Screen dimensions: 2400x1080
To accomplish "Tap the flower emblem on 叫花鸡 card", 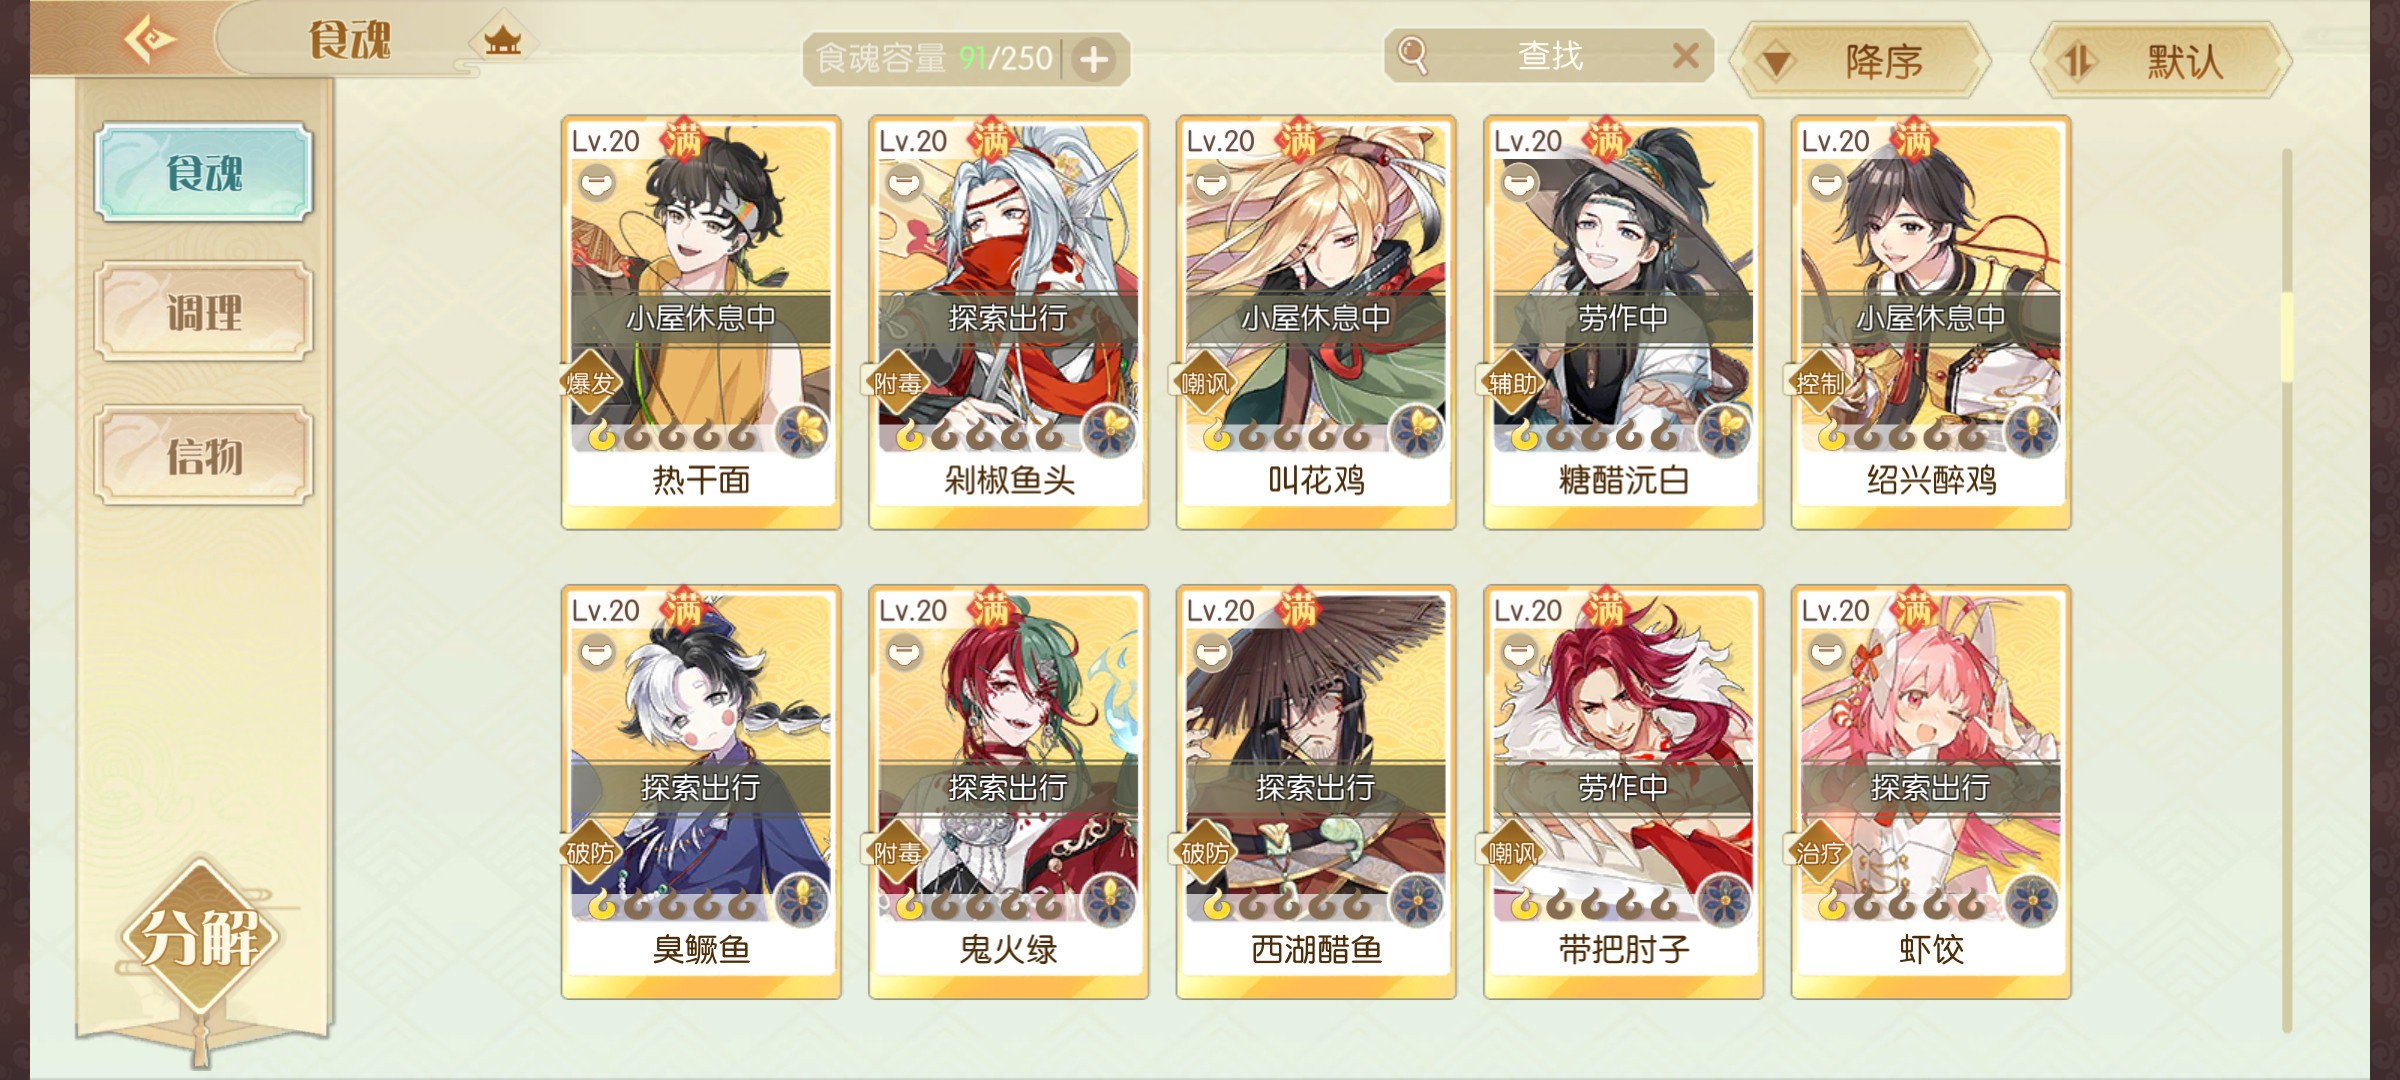I will coord(1415,431).
